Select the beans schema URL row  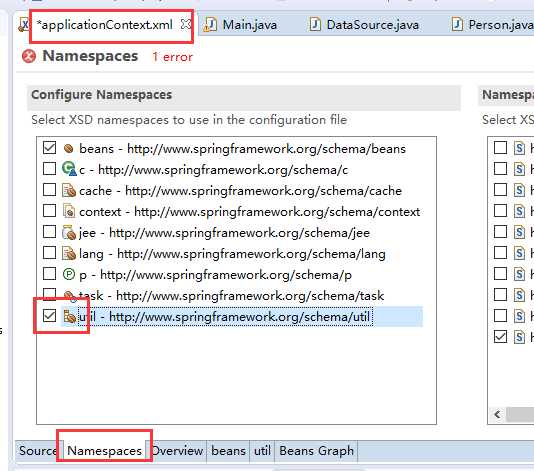pyautogui.click(x=242, y=149)
